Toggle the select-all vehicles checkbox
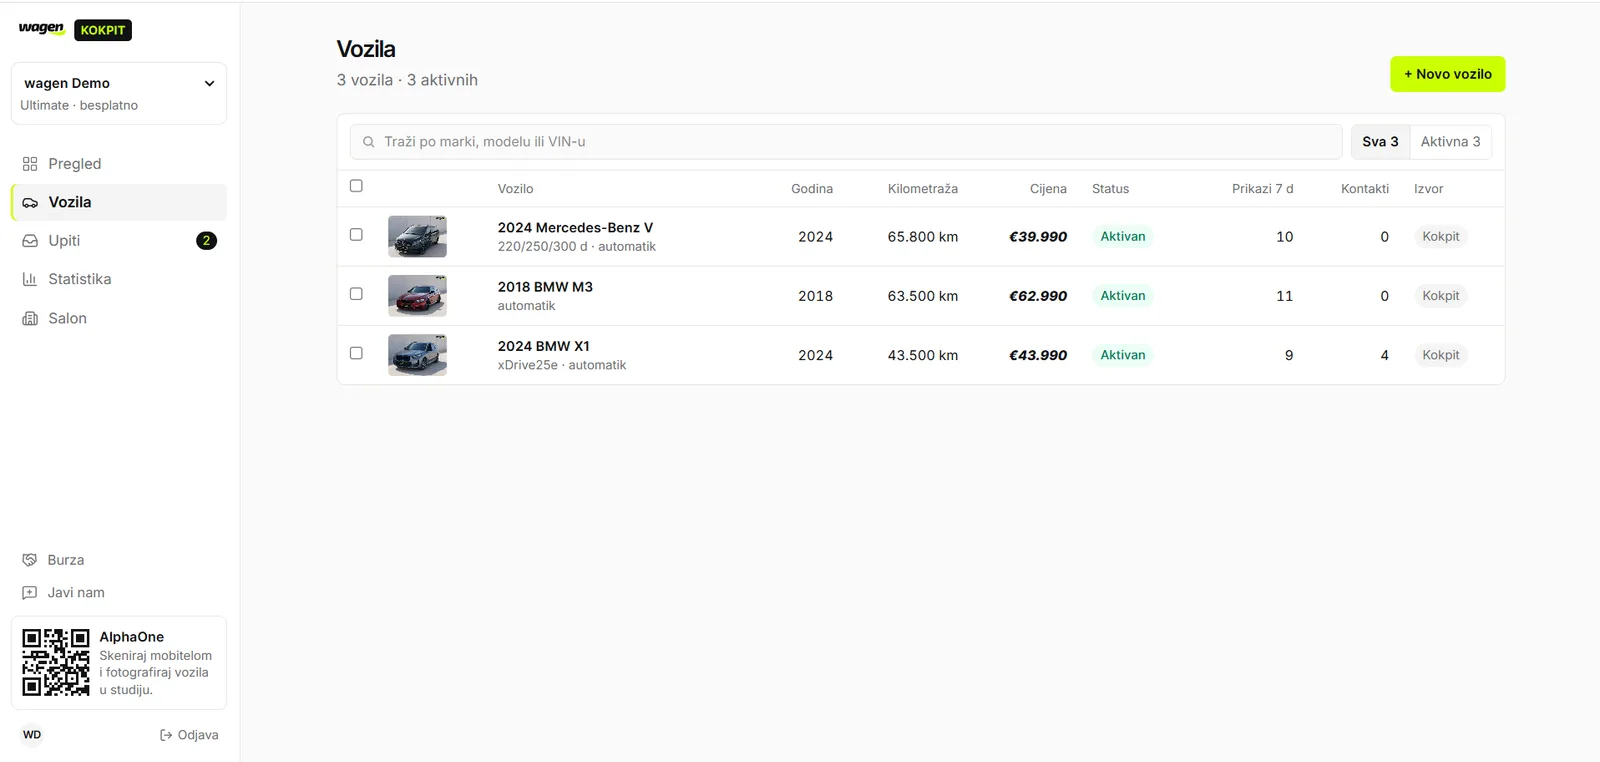 point(356,186)
